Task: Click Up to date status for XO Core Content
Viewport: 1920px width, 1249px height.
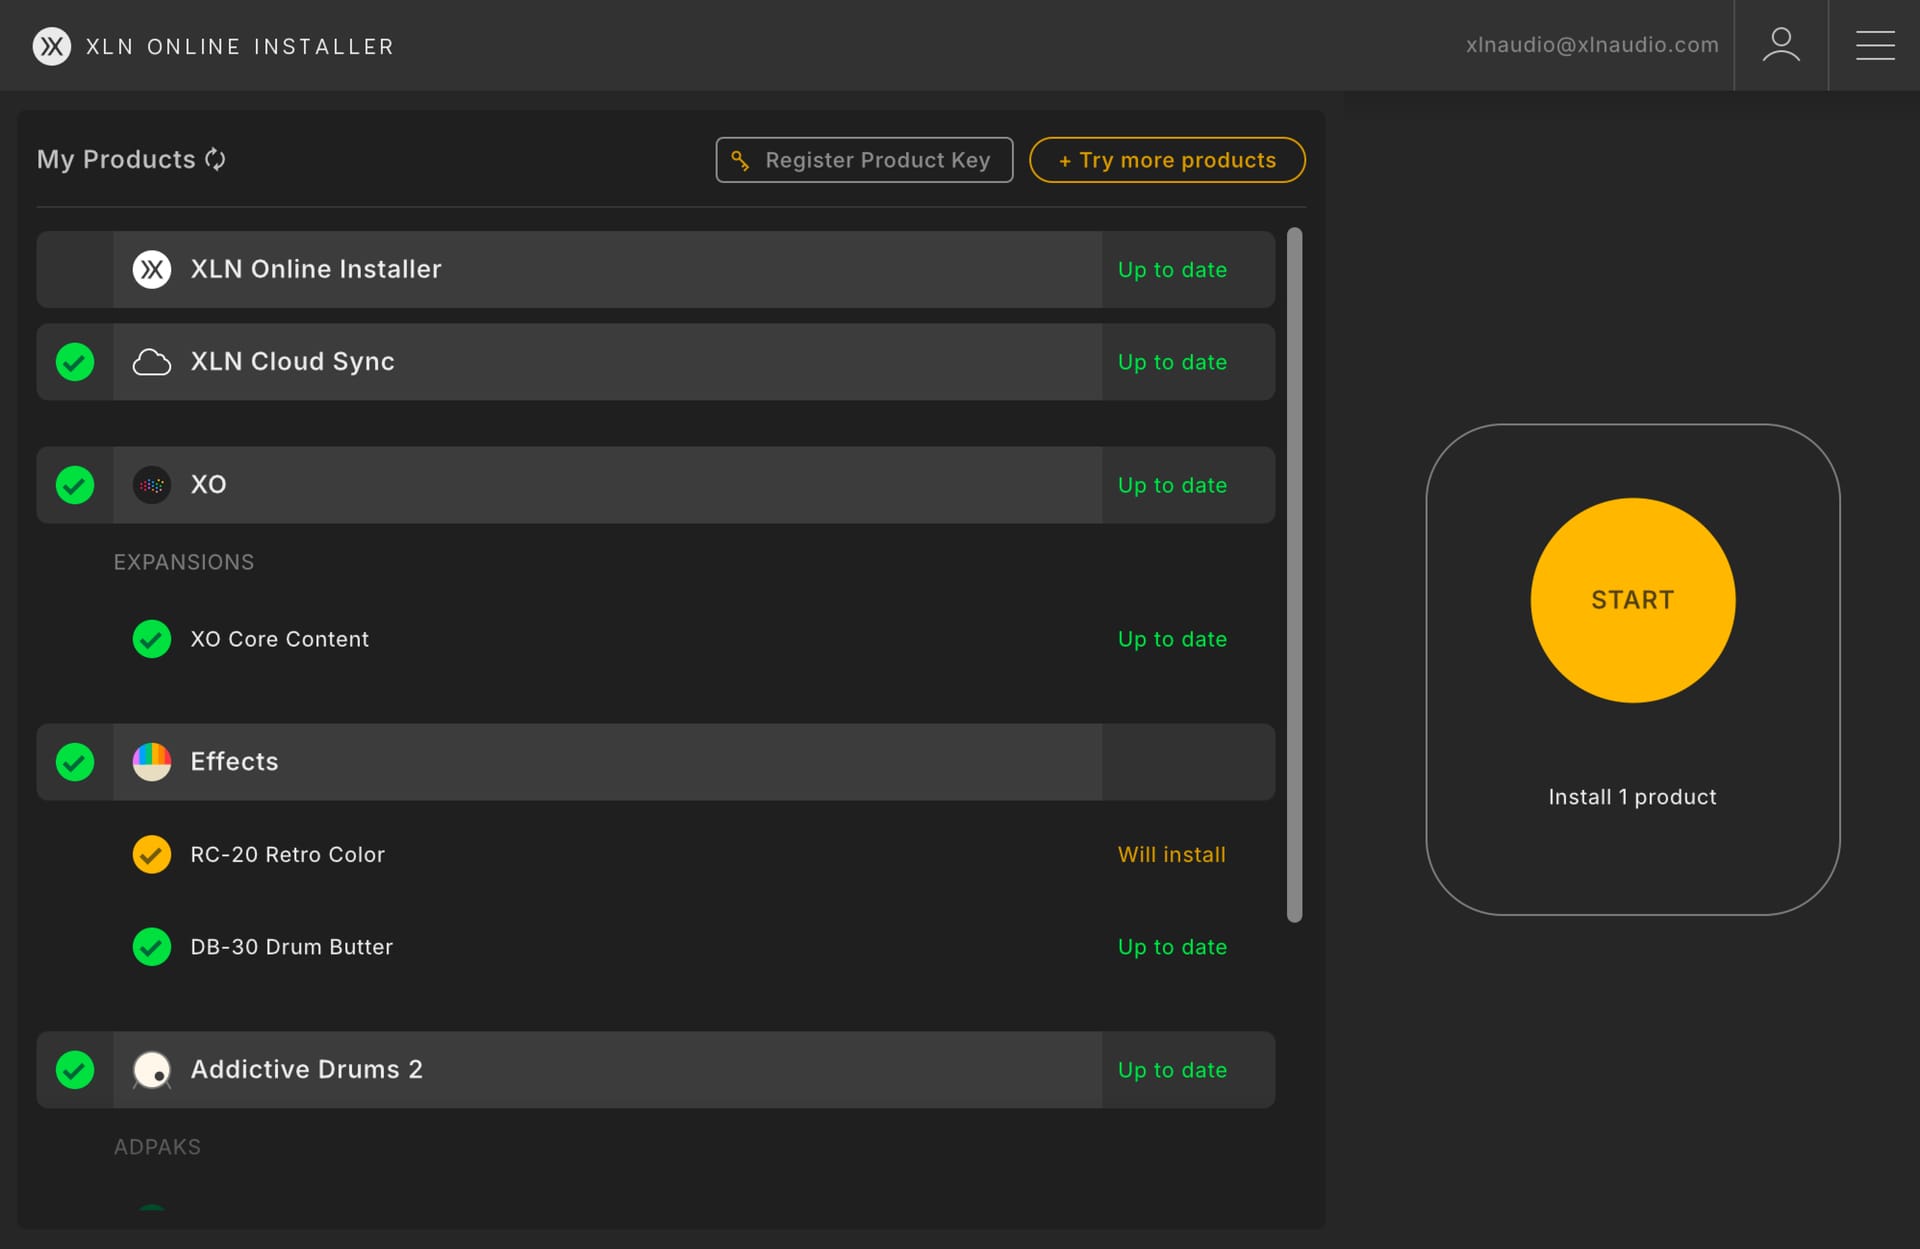Action: 1172,639
